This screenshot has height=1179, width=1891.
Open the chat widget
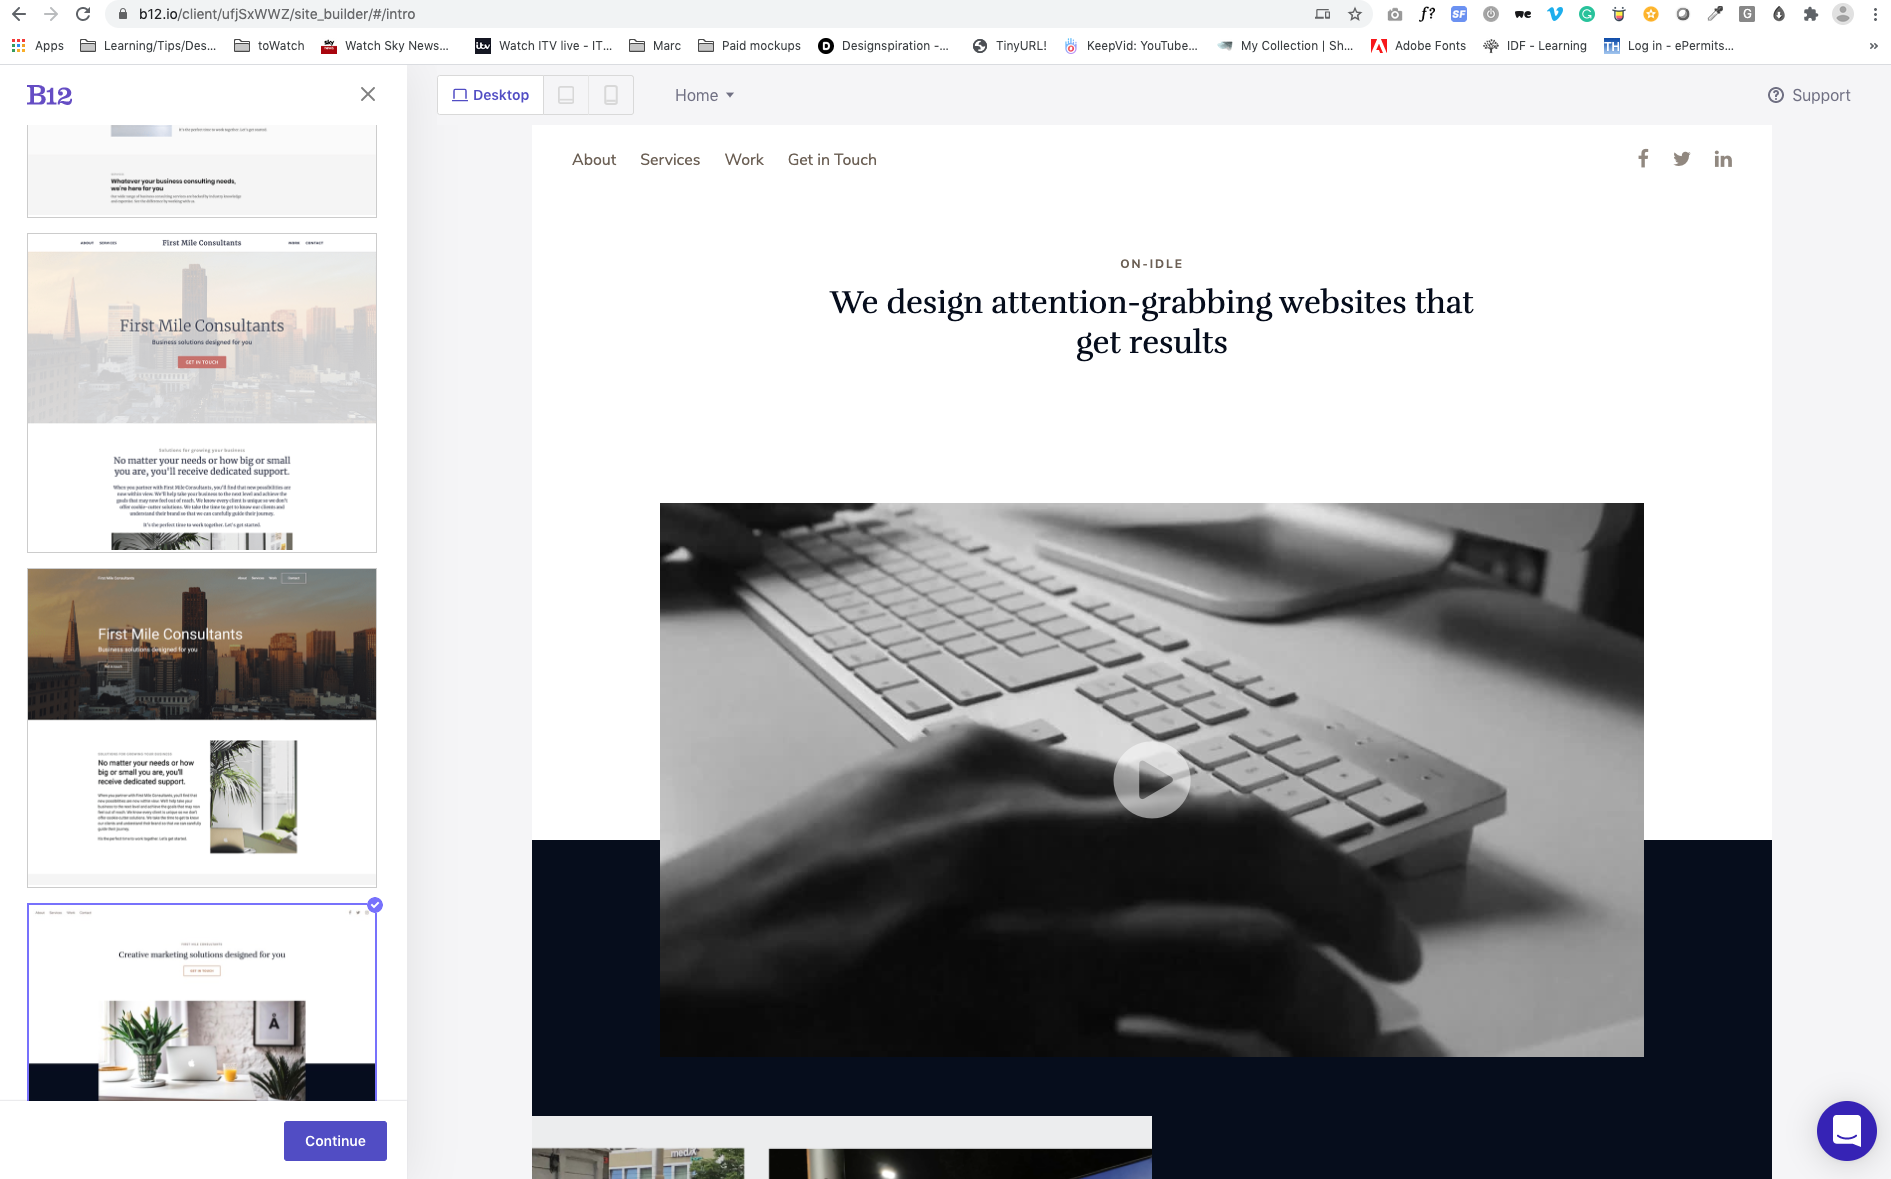coord(1846,1131)
